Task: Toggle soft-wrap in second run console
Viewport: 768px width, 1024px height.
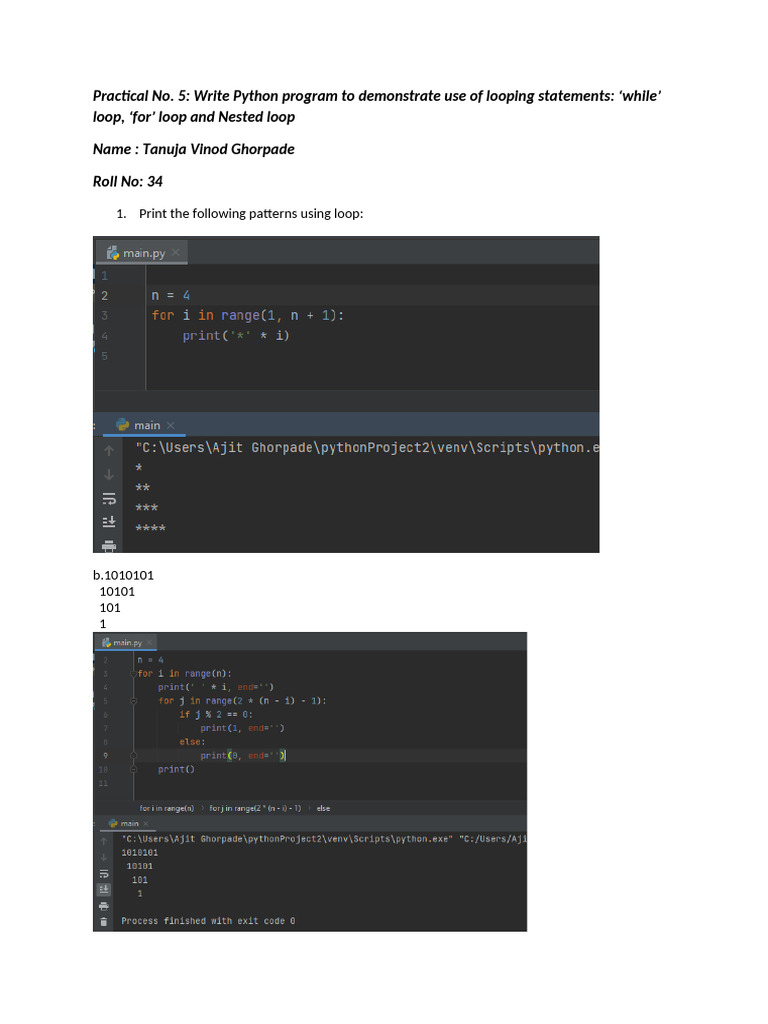Action: 103,873
